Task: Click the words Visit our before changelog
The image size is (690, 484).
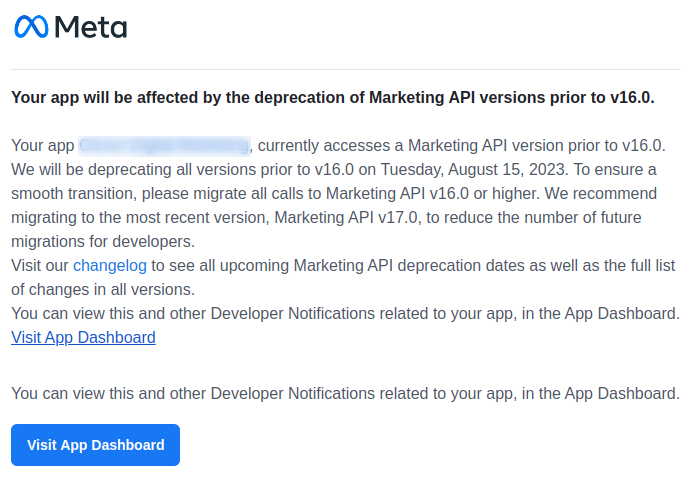Action: tap(40, 266)
